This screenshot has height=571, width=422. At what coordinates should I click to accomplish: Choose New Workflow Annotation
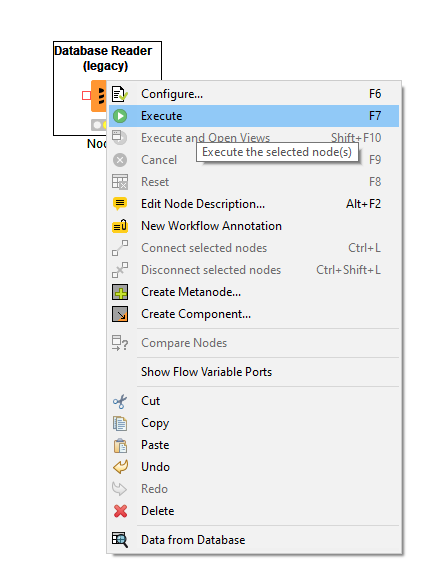click(x=254, y=226)
